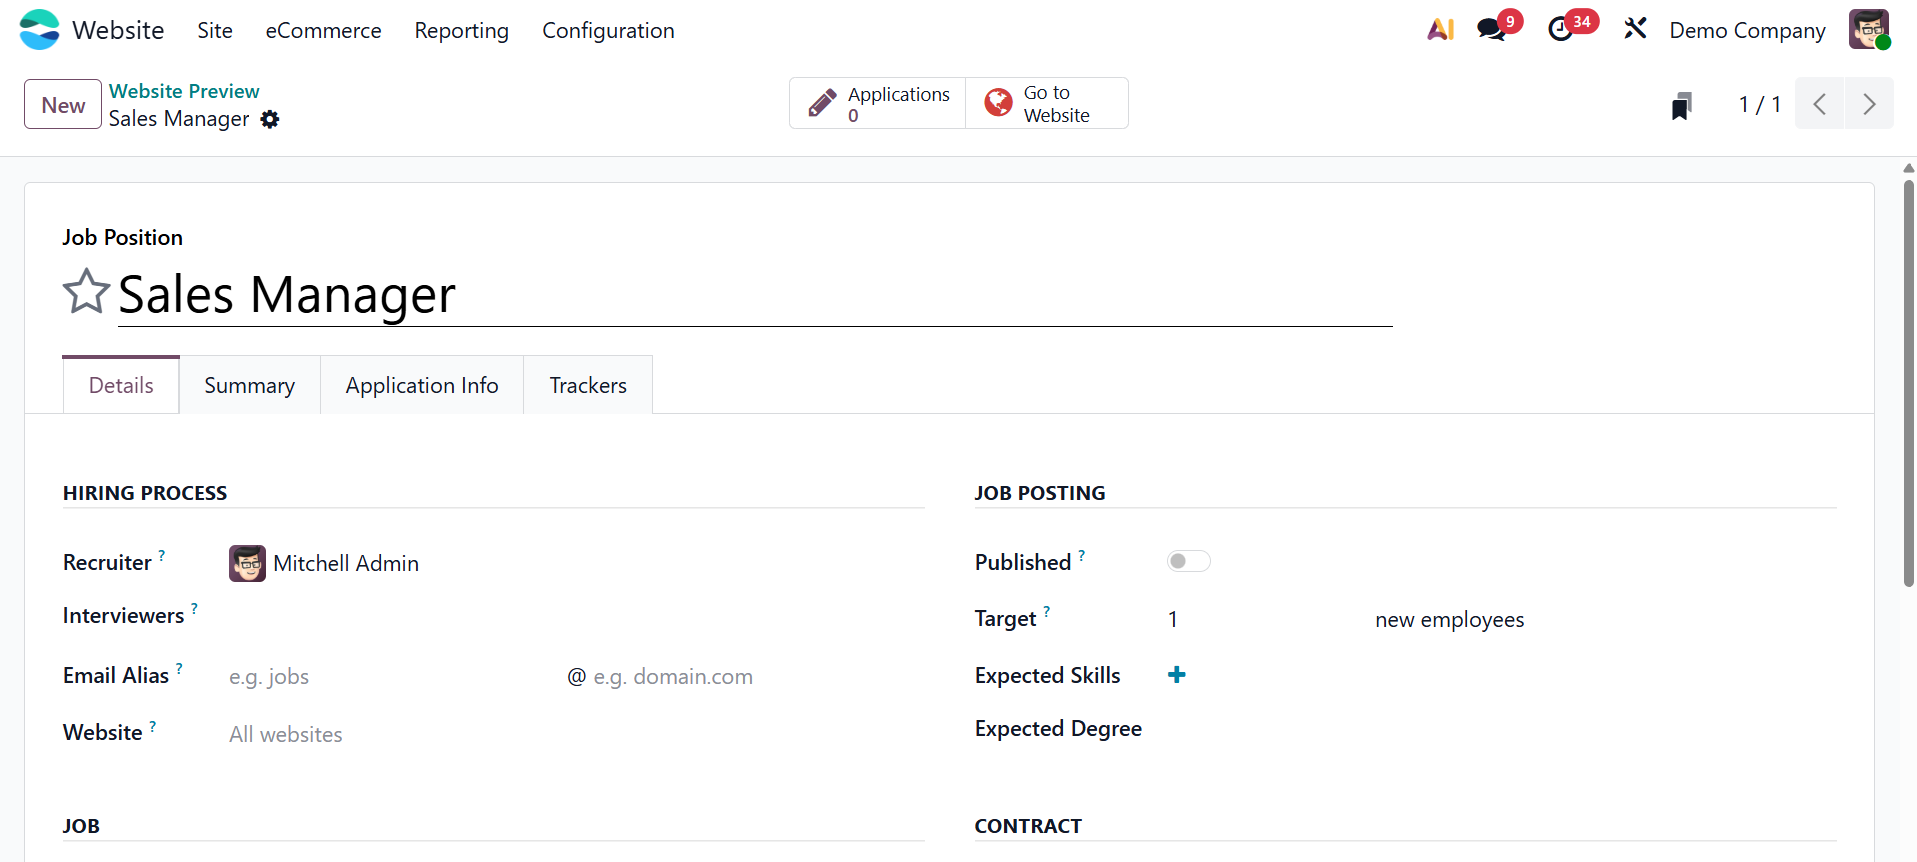Open the AI assistant icon

click(1440, 30)
